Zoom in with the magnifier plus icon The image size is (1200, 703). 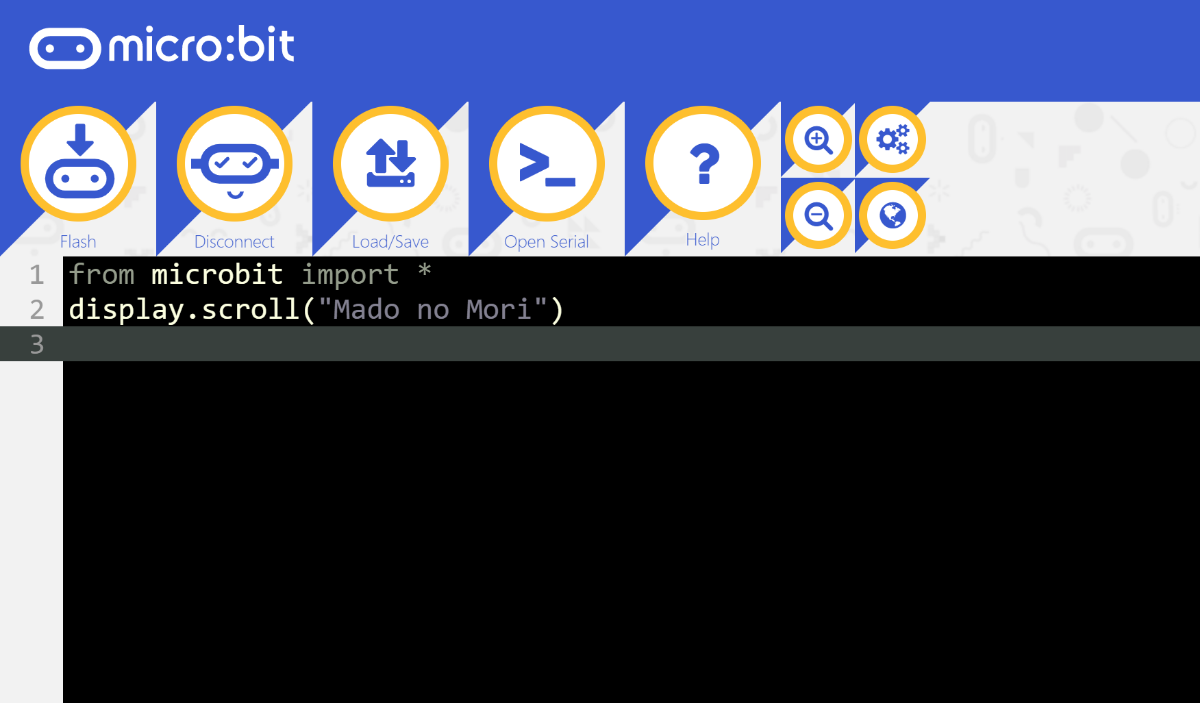818,140
